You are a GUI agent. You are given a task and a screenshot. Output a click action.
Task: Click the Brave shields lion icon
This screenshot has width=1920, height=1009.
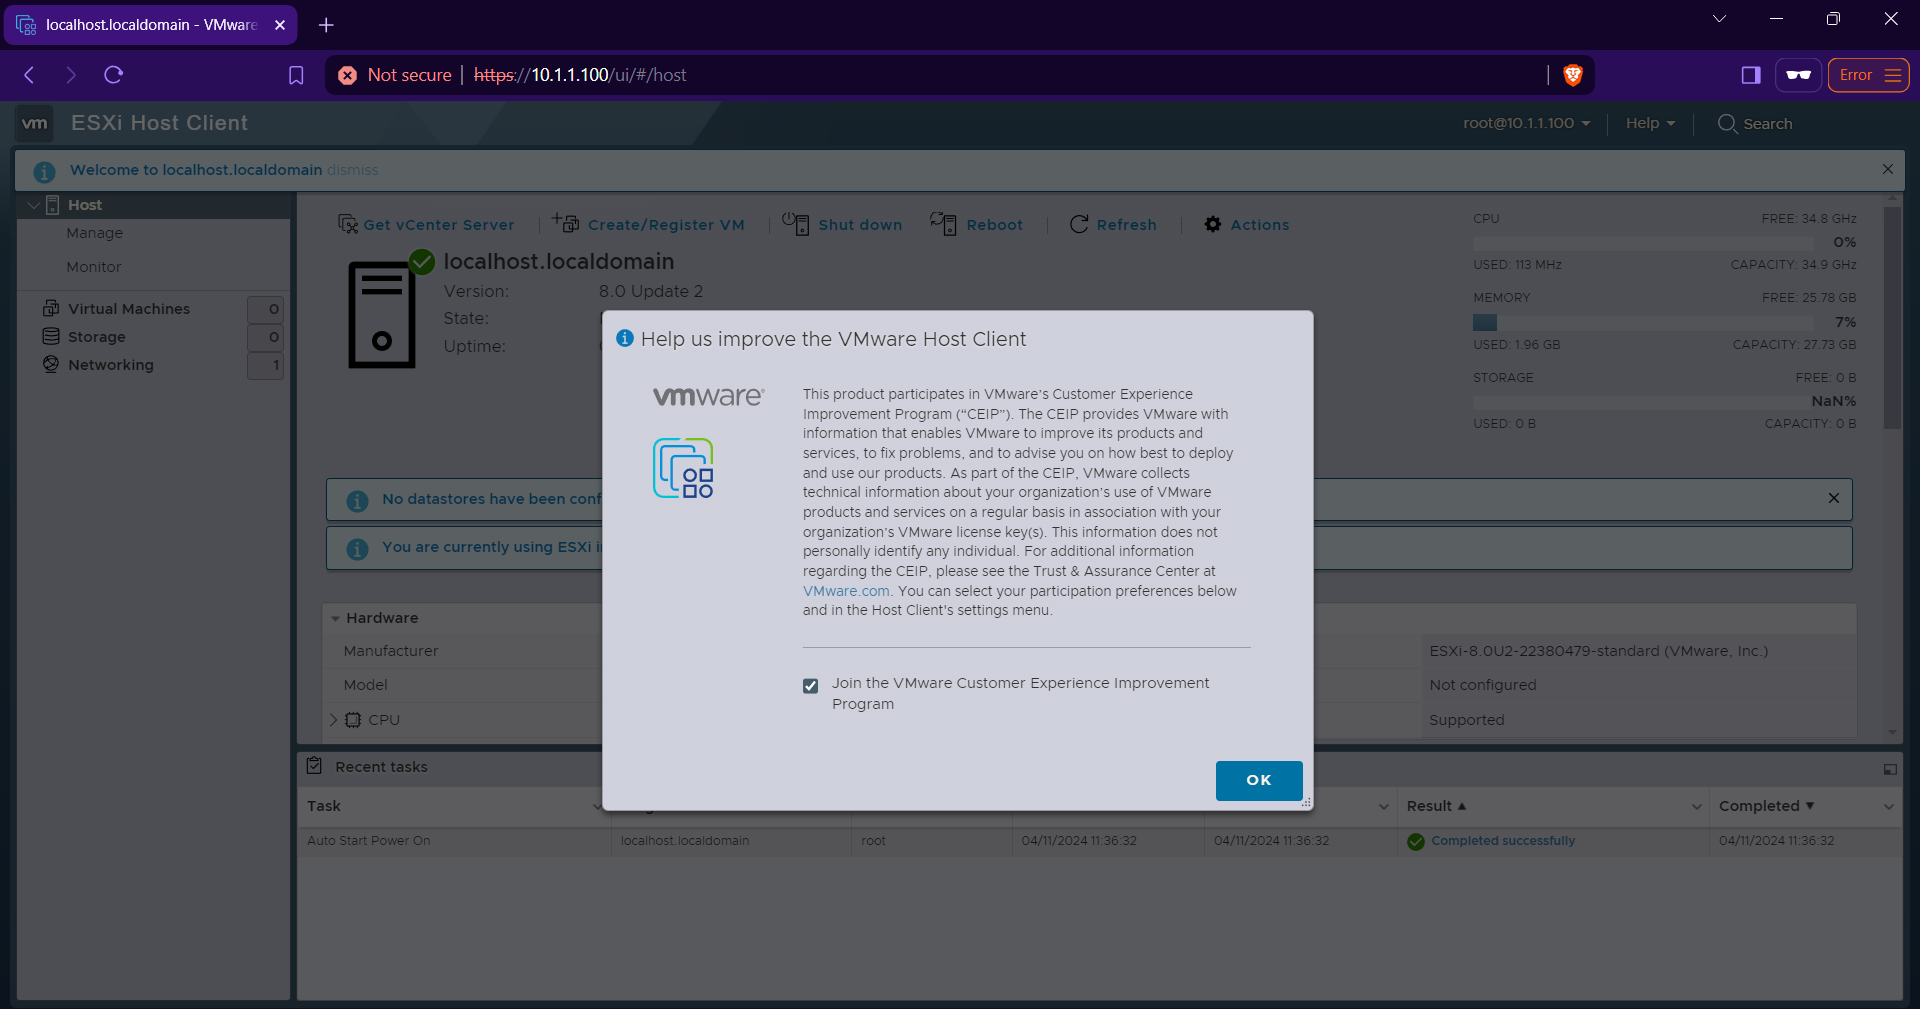[x=1573, y=75]
